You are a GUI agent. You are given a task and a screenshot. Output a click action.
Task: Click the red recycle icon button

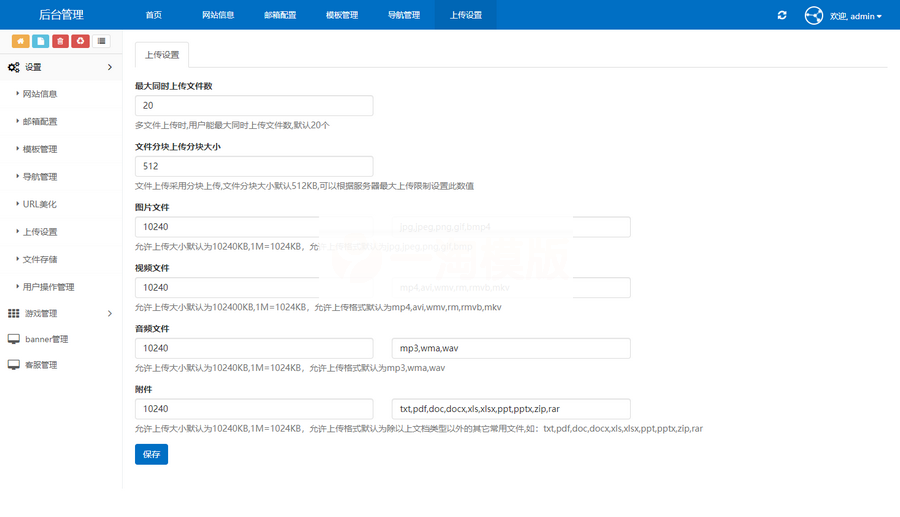tap(81, 41)
